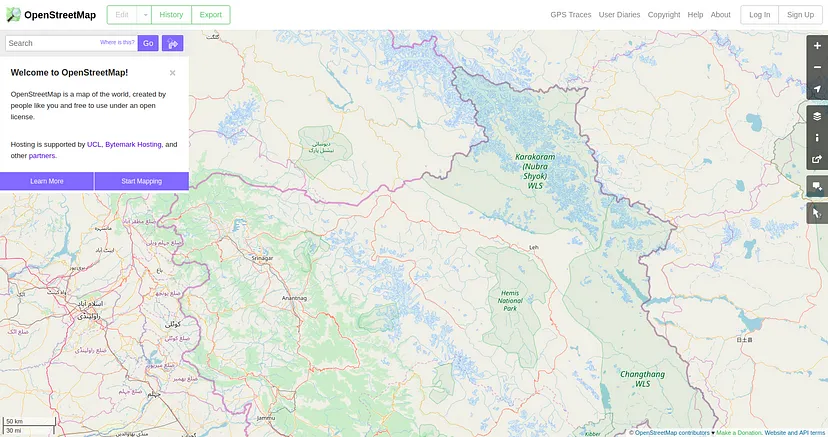Open directions between two points
Image resolution: width=828 pixels, height=437 pixels.
(x=173, y=43)
